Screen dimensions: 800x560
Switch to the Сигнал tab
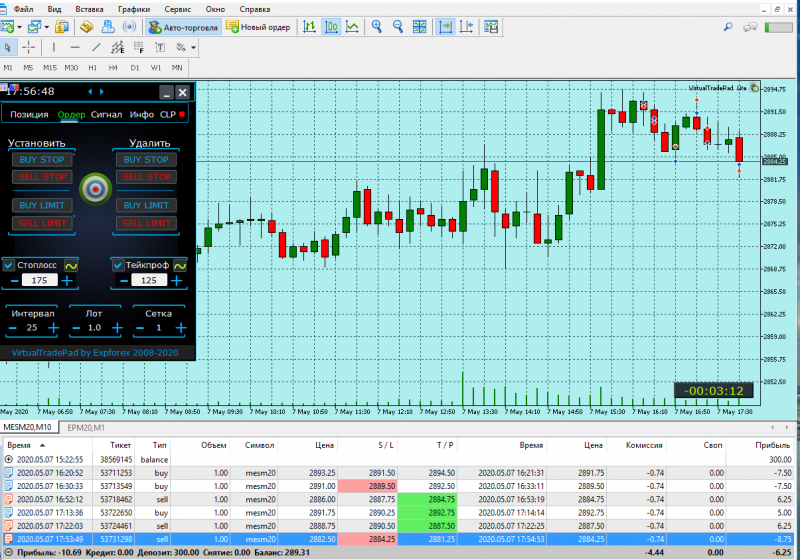[106, 115]
